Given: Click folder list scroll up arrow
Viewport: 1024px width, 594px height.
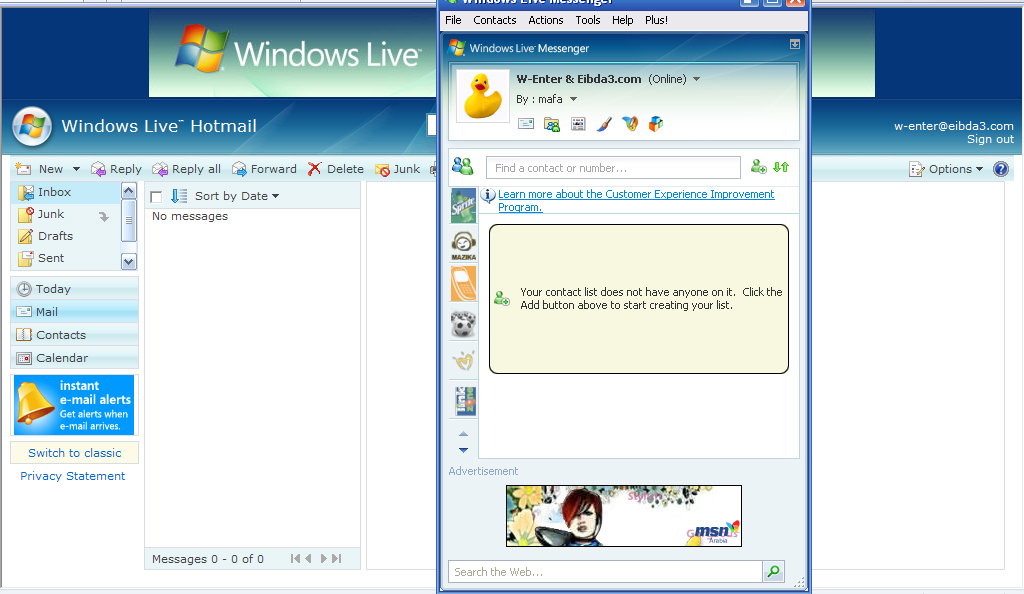Looking at the screenshot, I should (x=129, y=191).
